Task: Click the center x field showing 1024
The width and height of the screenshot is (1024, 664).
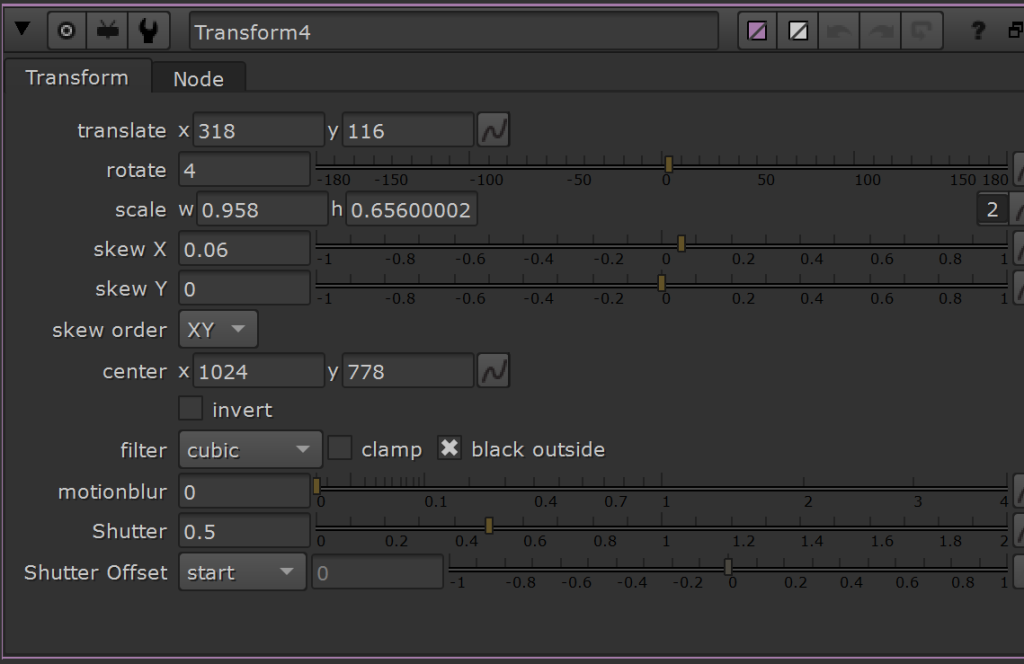Action: click(x=258, y=371)
